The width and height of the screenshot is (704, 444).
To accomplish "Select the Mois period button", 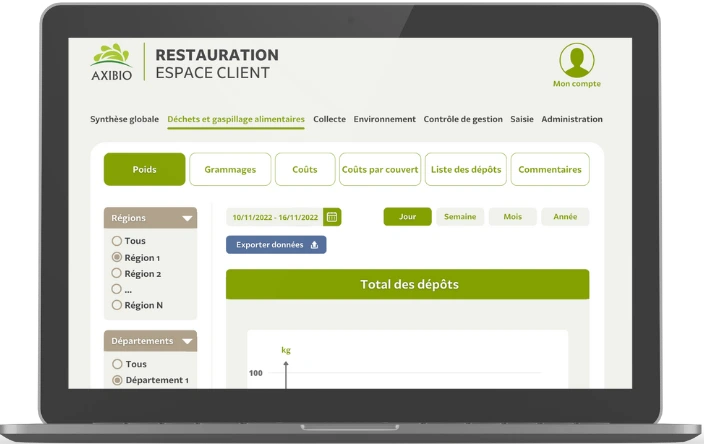I will [x=512, y=216].
